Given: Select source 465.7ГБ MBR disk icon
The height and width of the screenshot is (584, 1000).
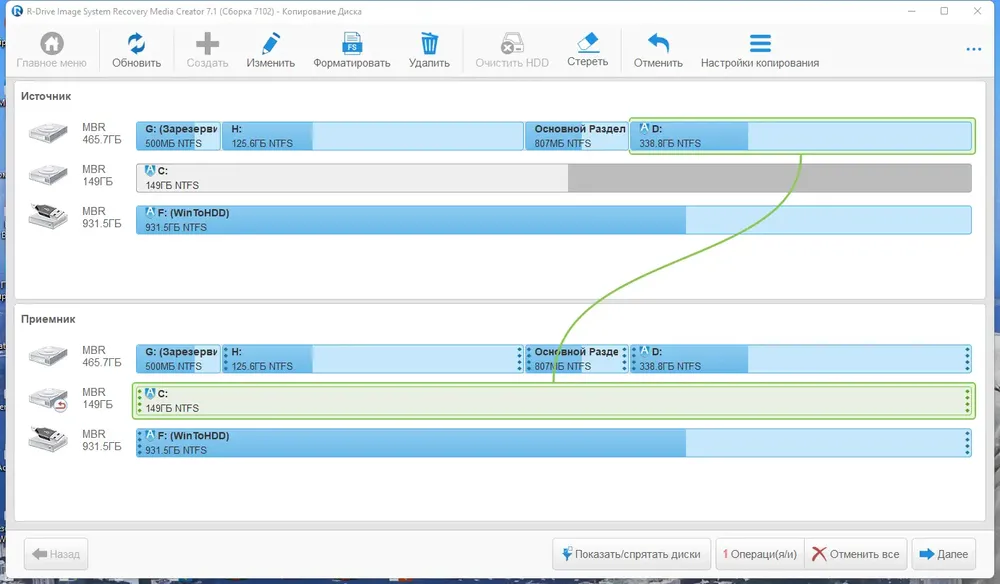Looking at the screenshot, I should 48,133.
